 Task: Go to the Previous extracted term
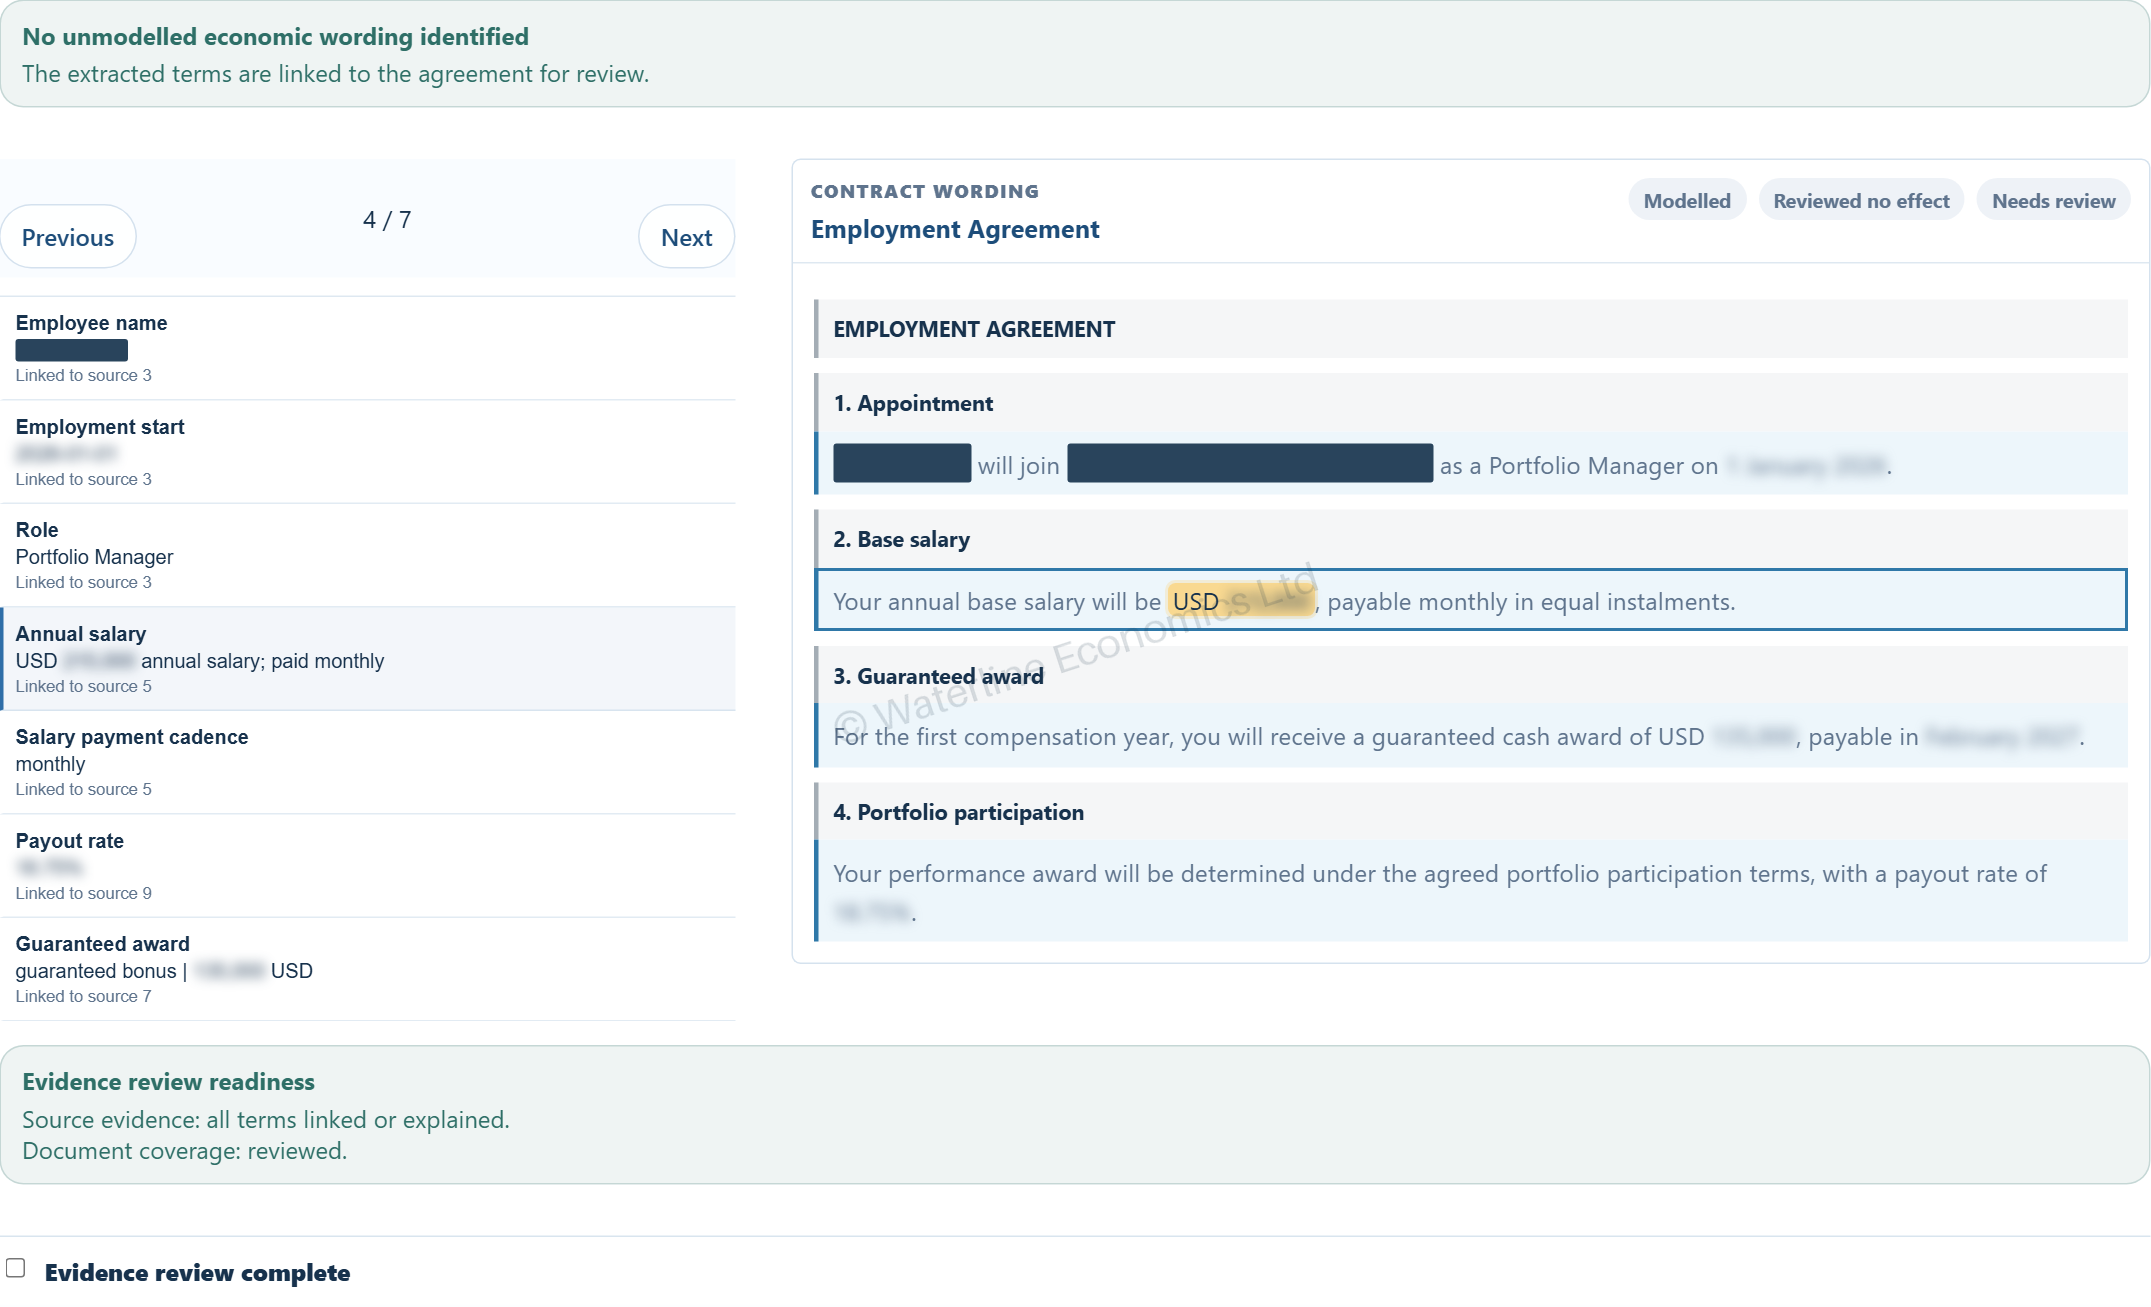[68, 237]
